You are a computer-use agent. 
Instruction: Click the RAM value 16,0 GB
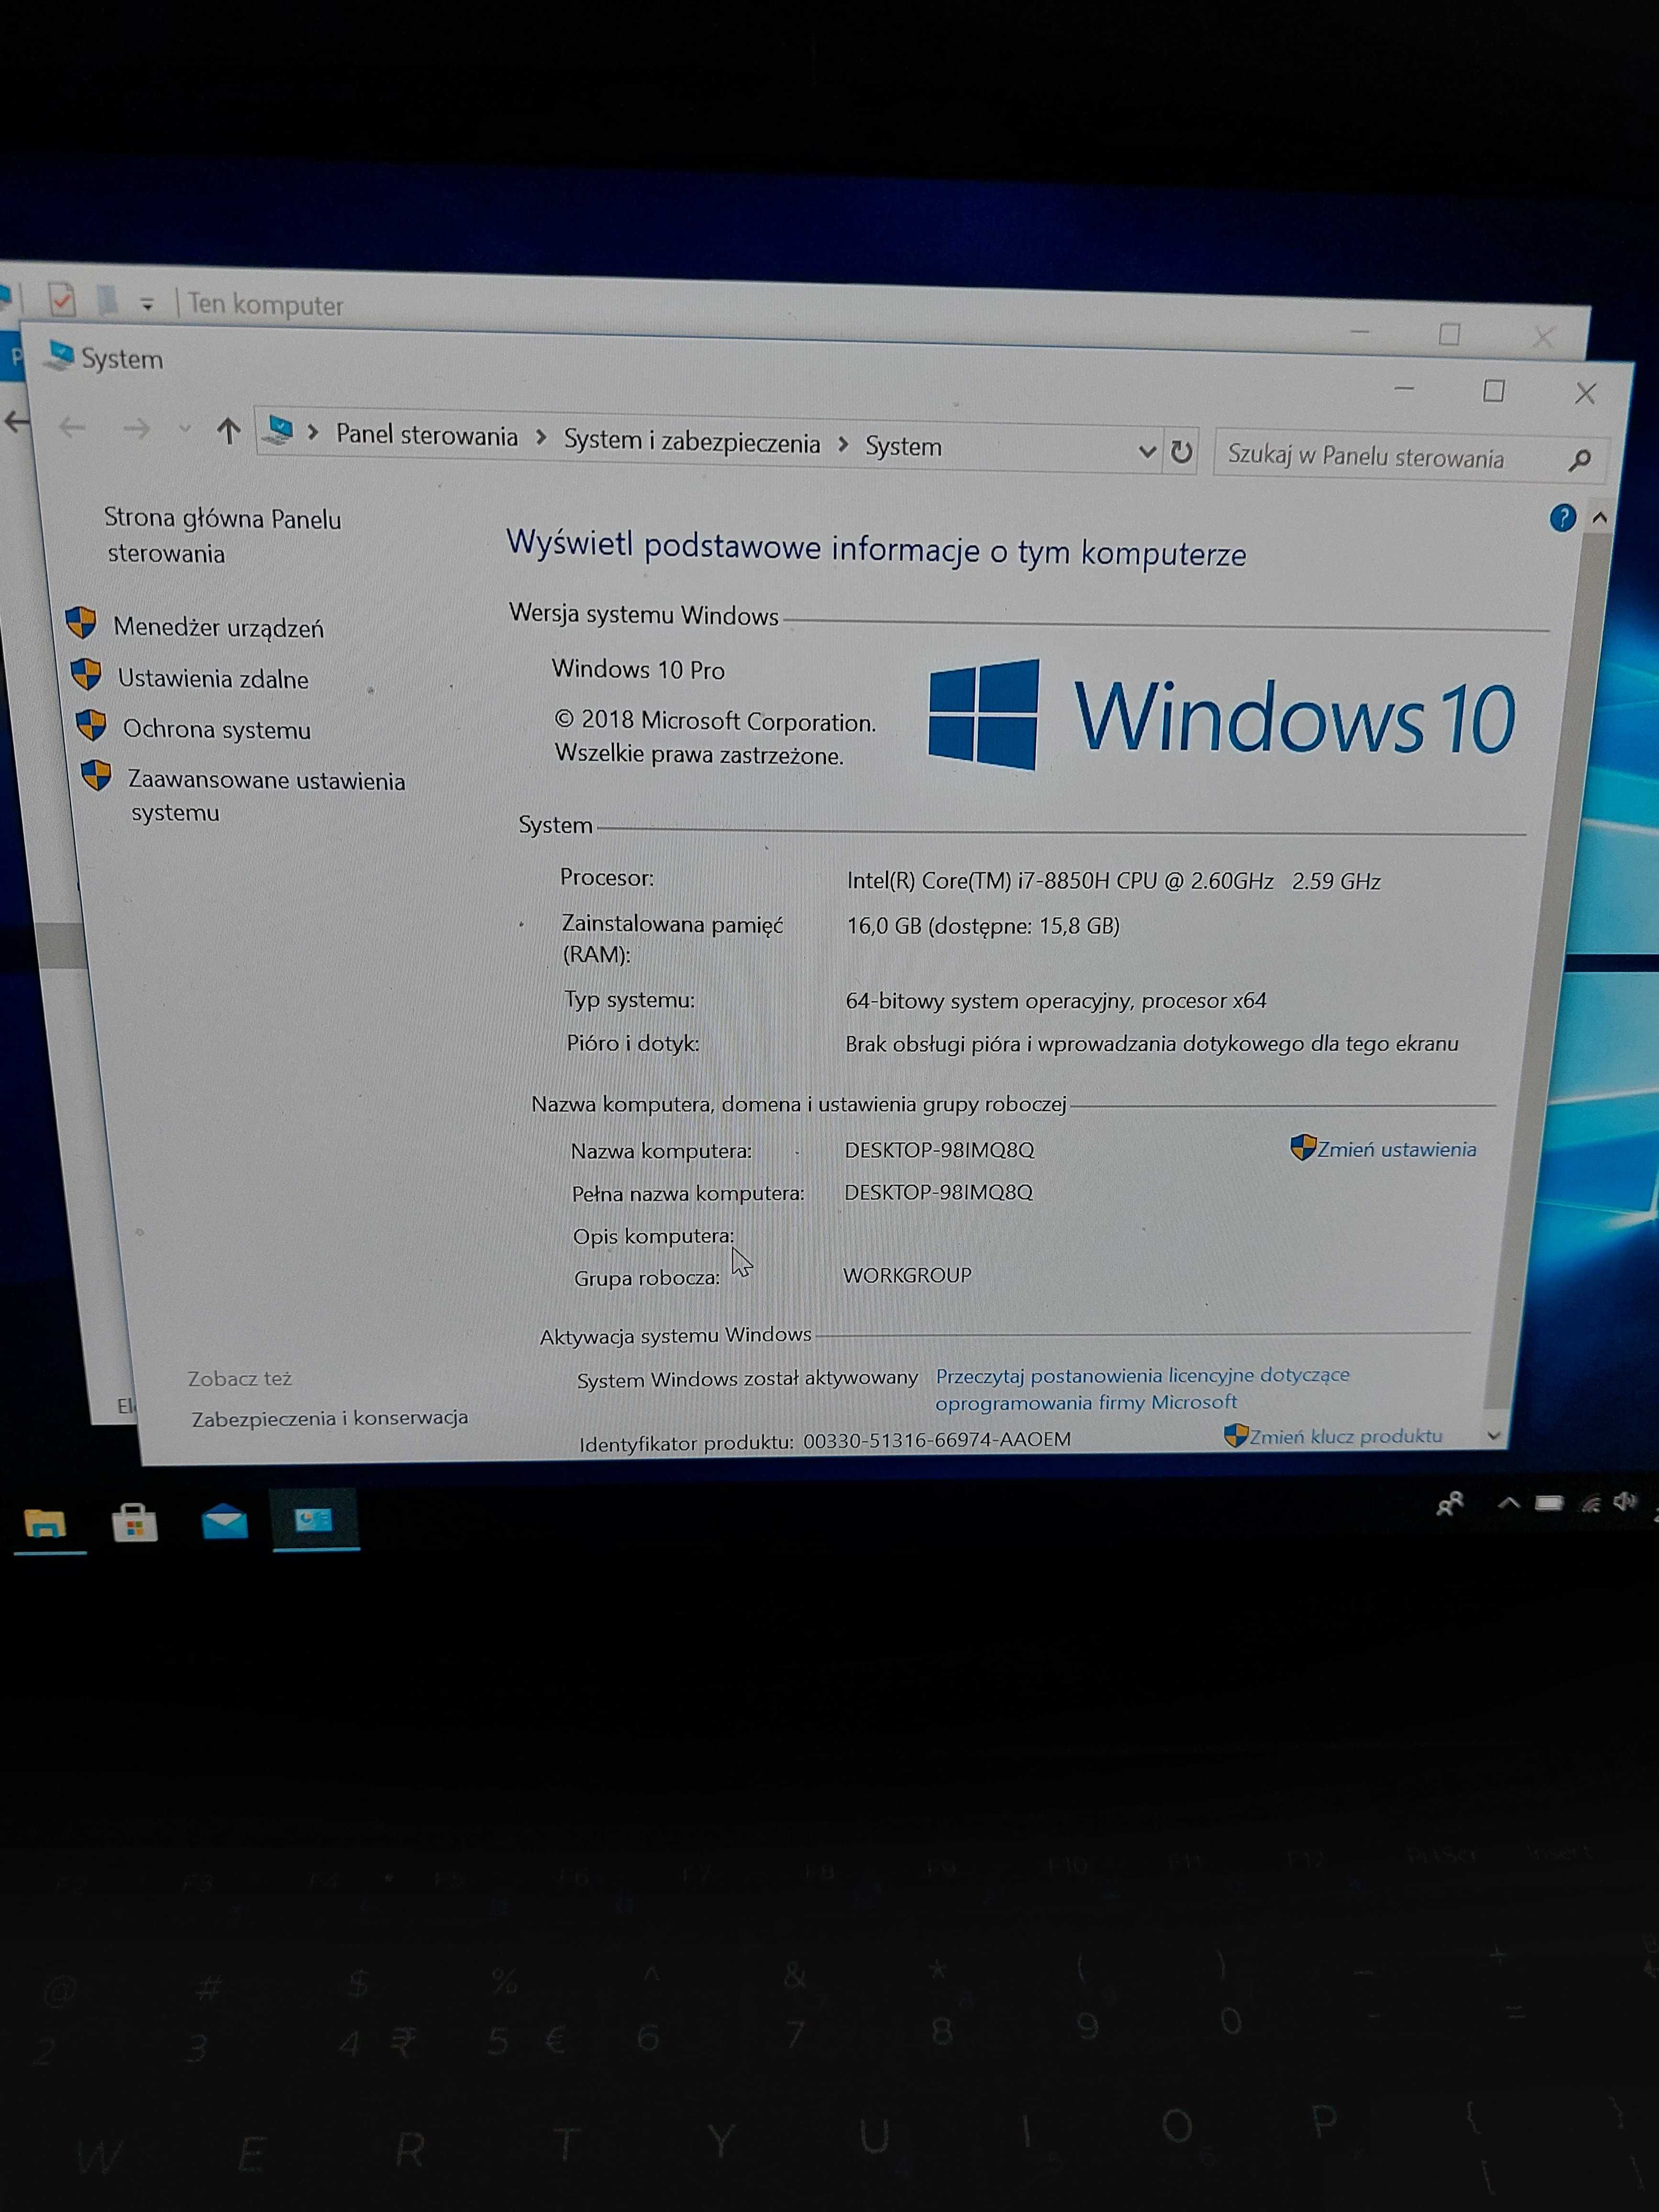[x=982, y=926]
